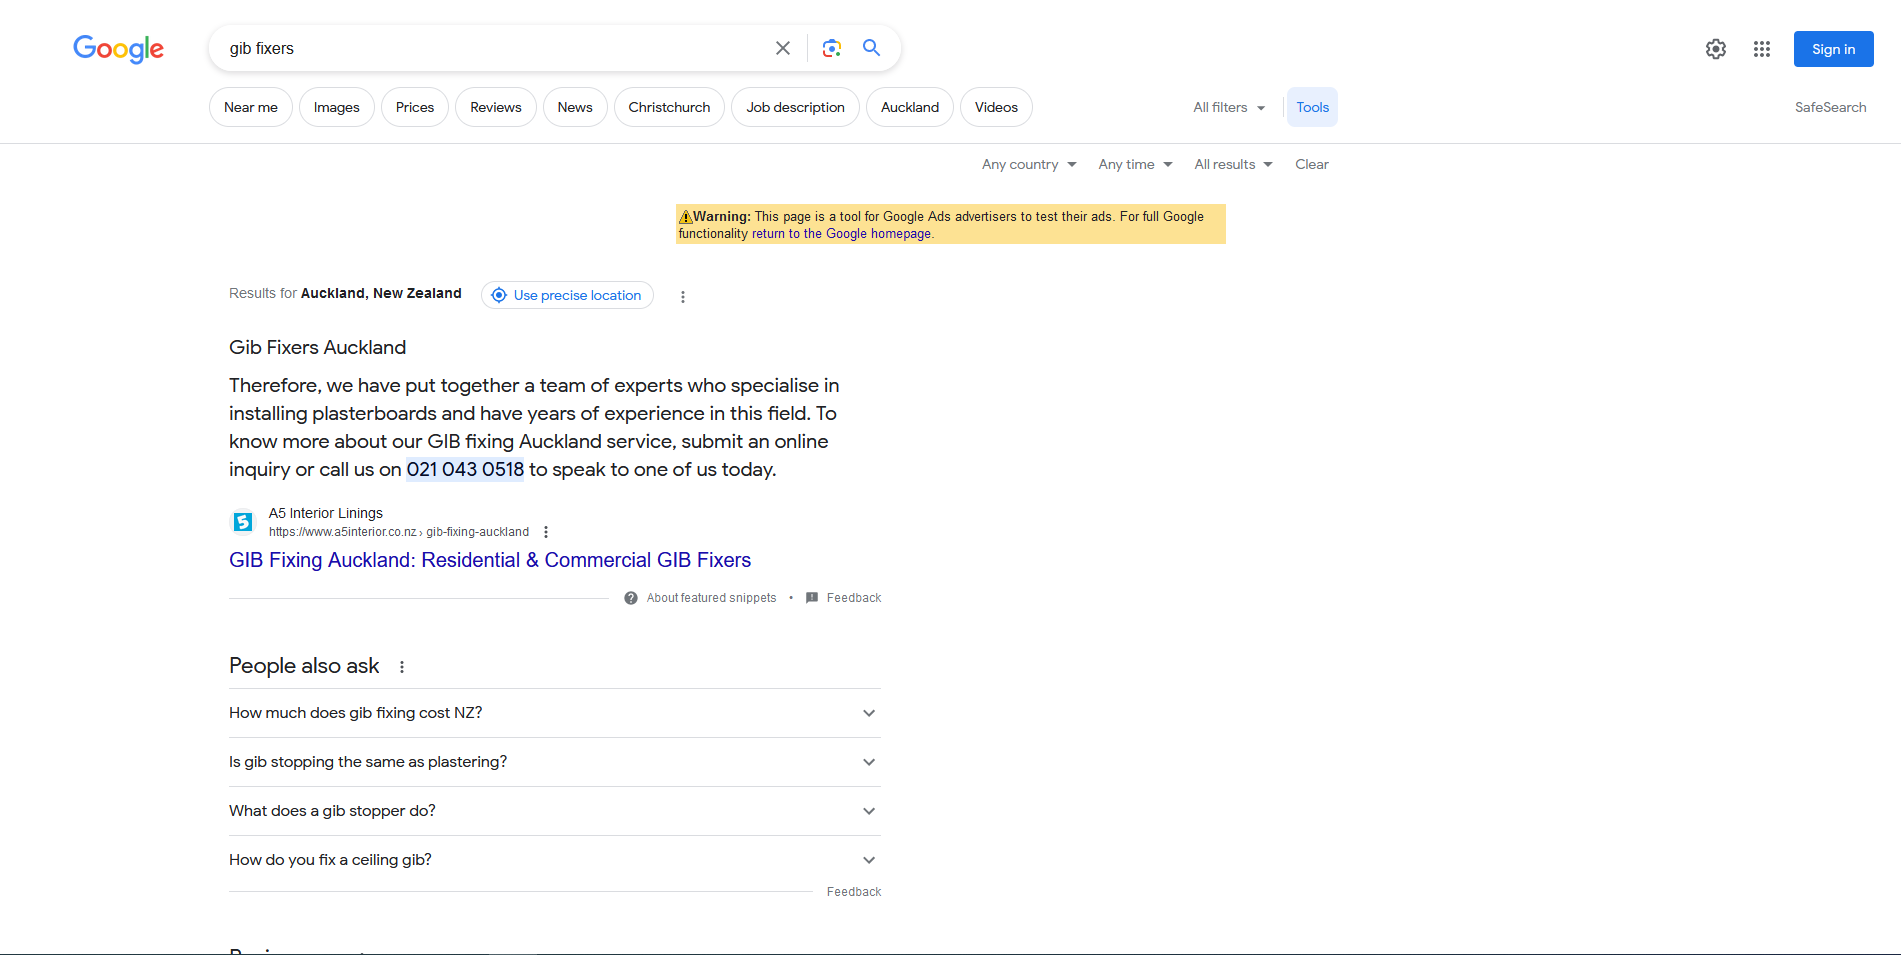The width and height of the screenshot is (1901, 955).
Task: Click 'People also ask' heading
Action: coord(304,666)
